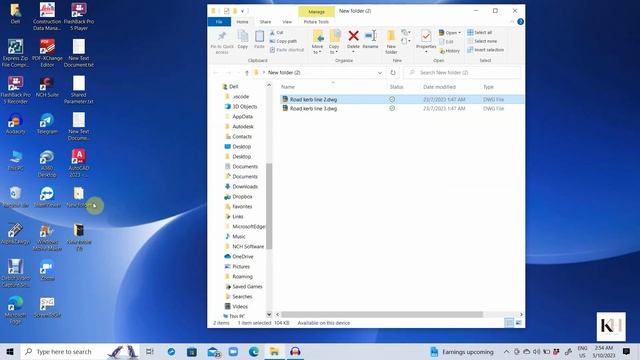Viewport: 640px width, 360px height.
Task: Open the Picture Tools tab
Action: coord(316,22)
